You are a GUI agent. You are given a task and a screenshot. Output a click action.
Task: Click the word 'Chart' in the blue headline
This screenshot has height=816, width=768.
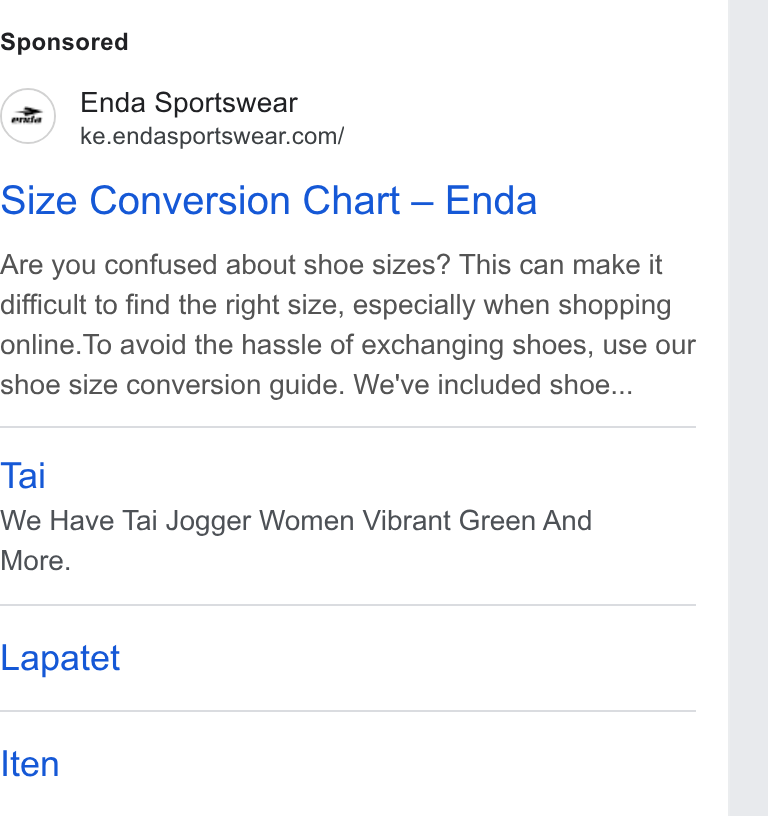click(351, 200)
